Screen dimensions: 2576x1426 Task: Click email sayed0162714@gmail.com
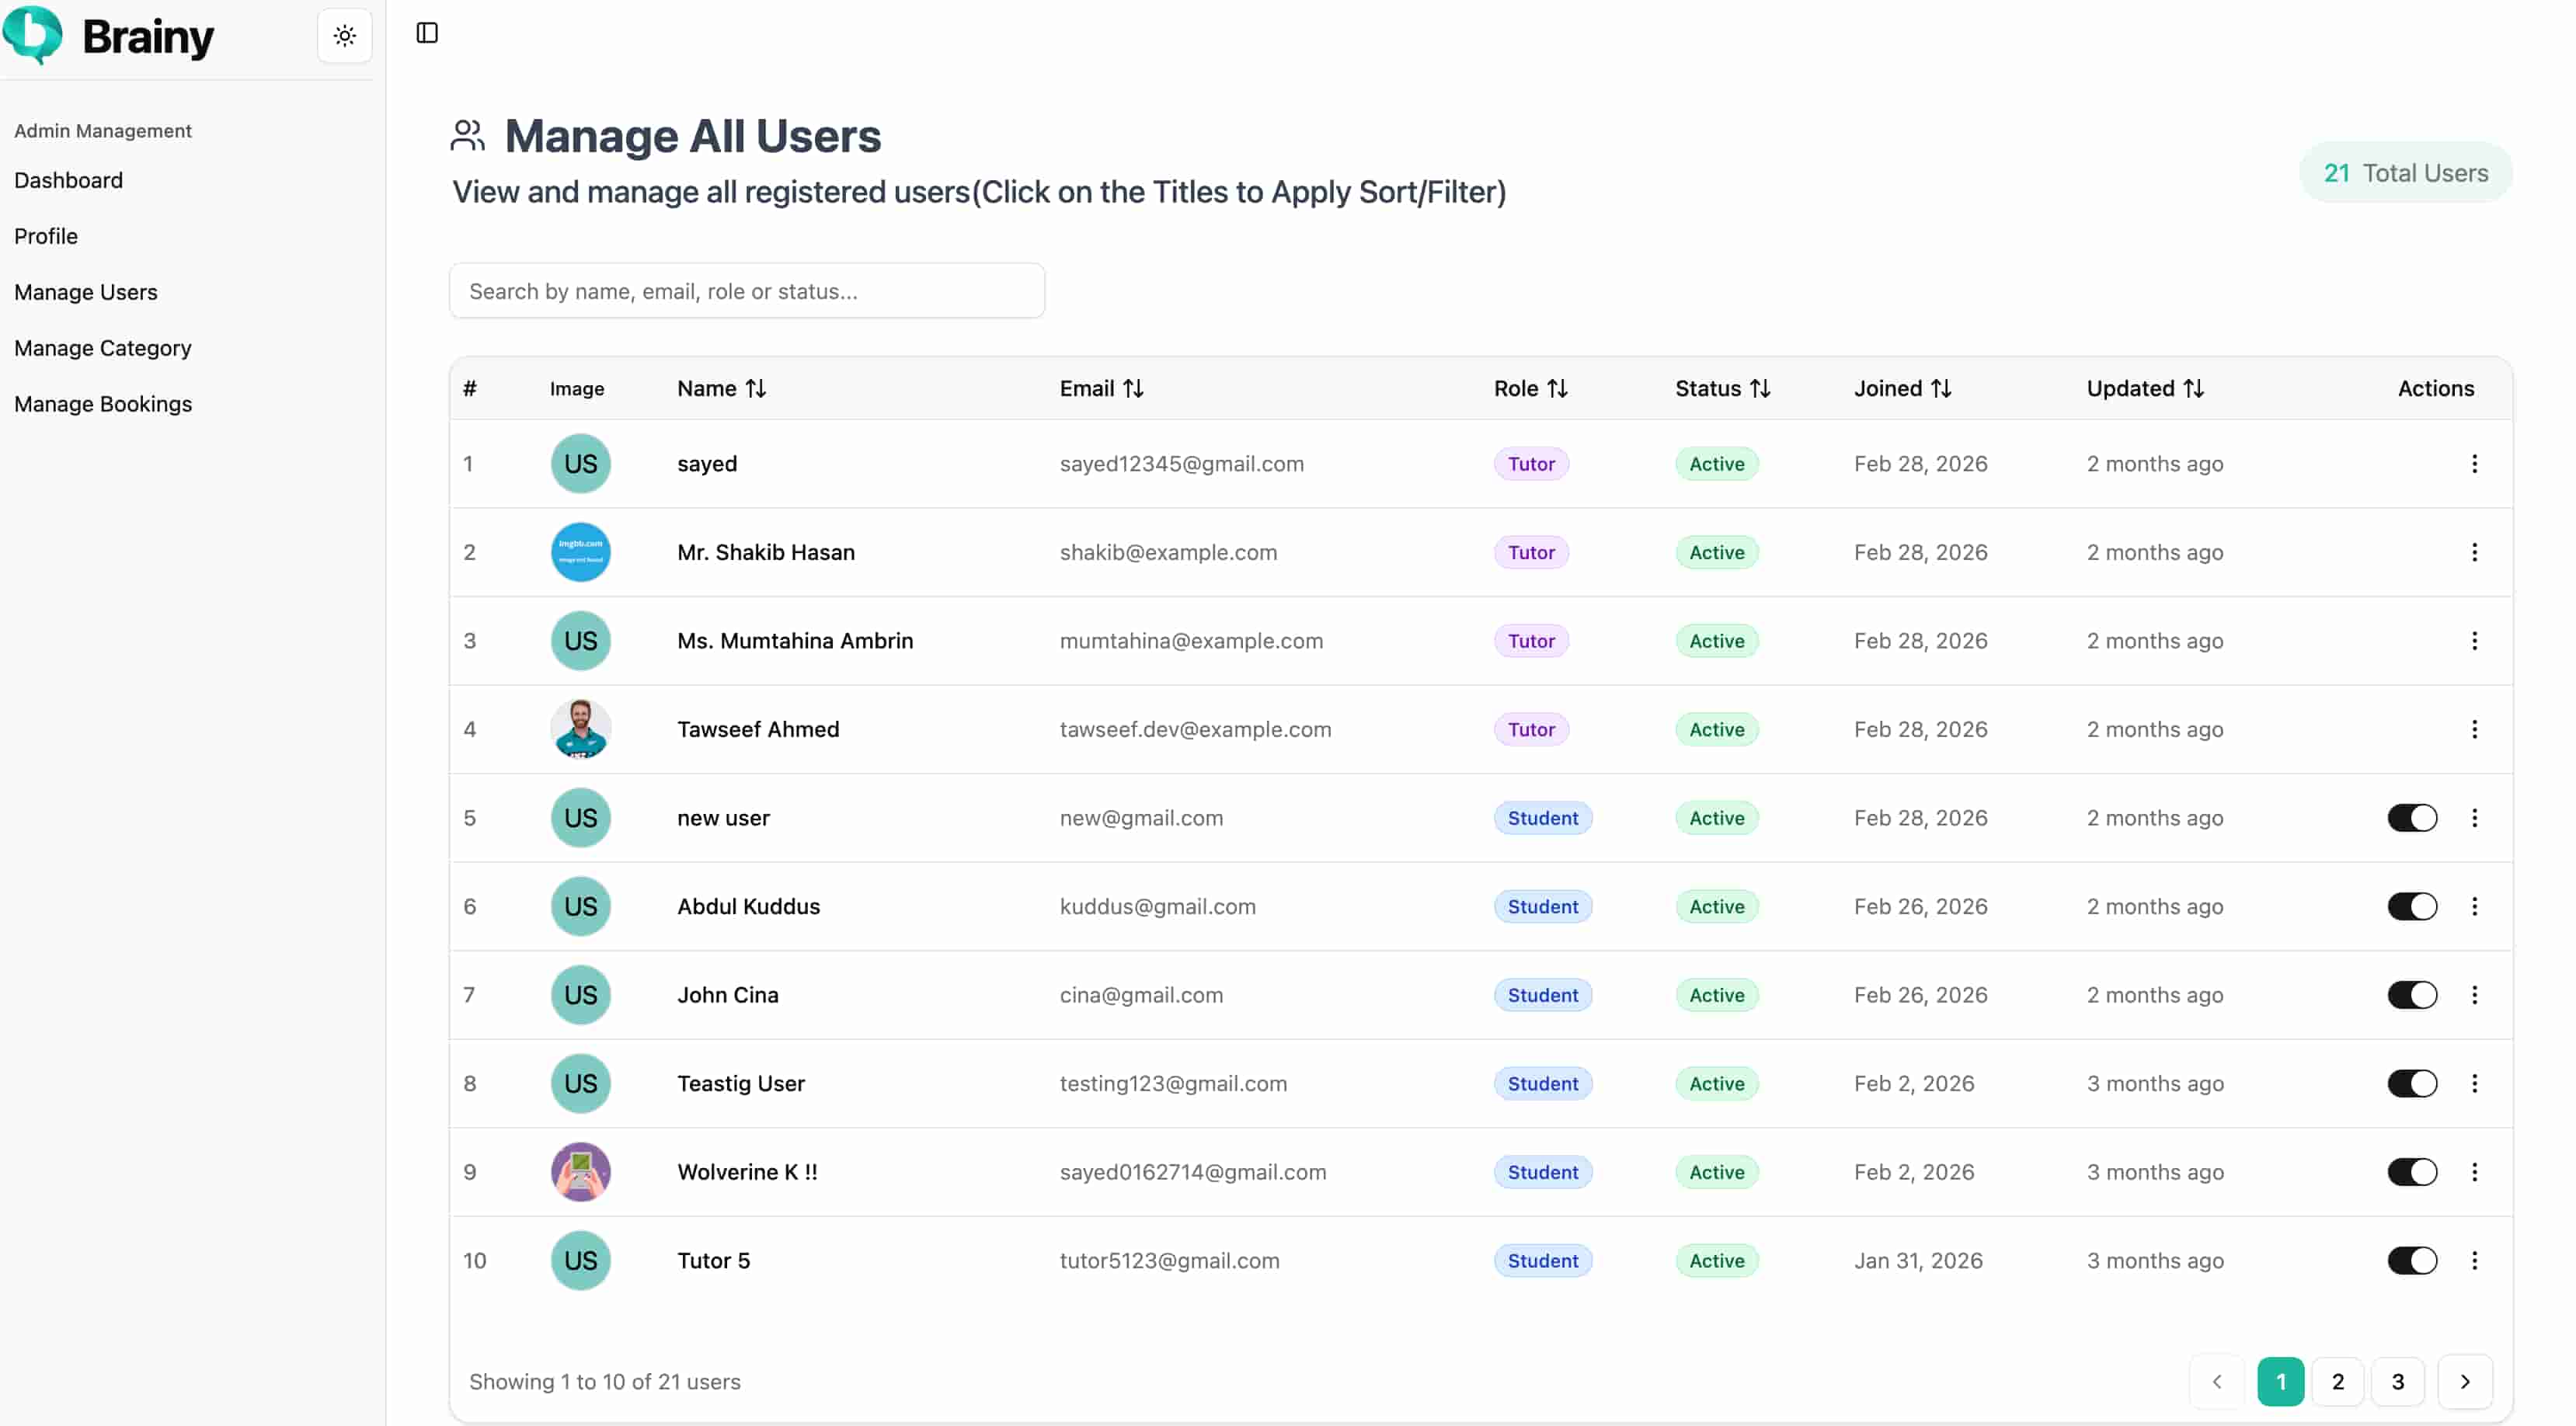click(x=1193, y=1172)
